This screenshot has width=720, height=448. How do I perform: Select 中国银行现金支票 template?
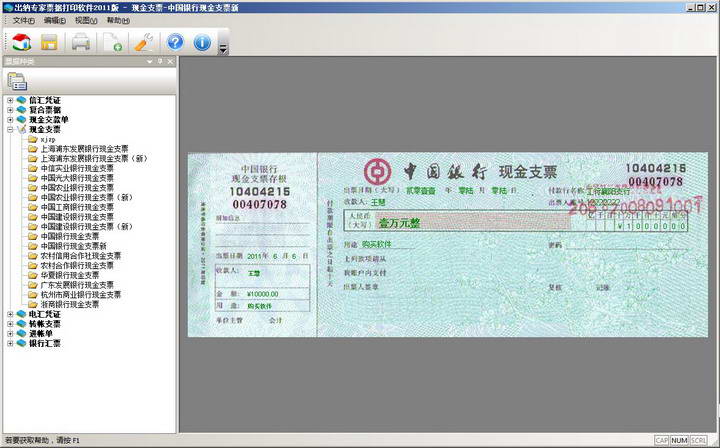coord(70,236)
